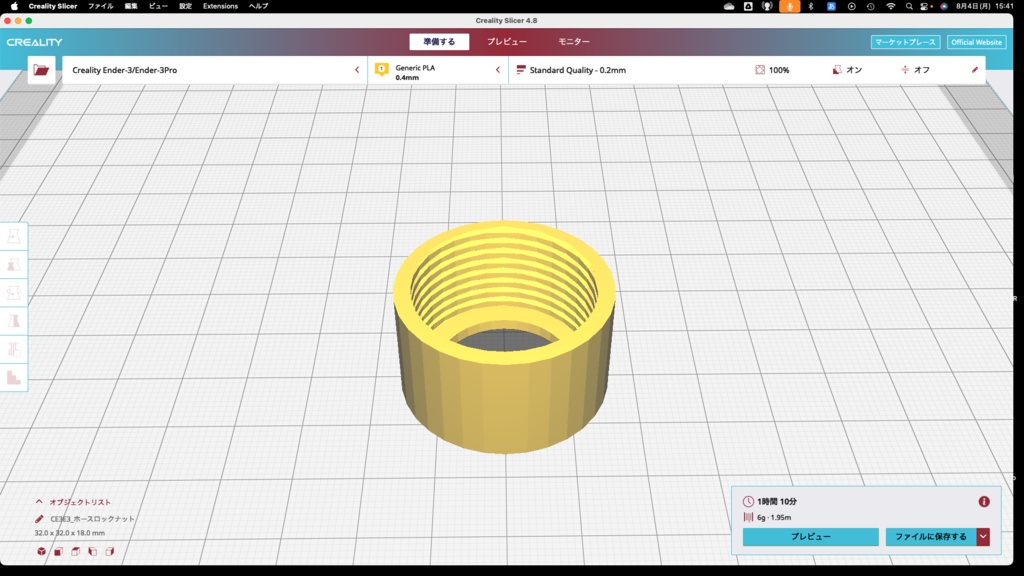This screenshot has width=1024, height=576.
Task: Click the infill 100% icon
Action: (x=760, y=70)
